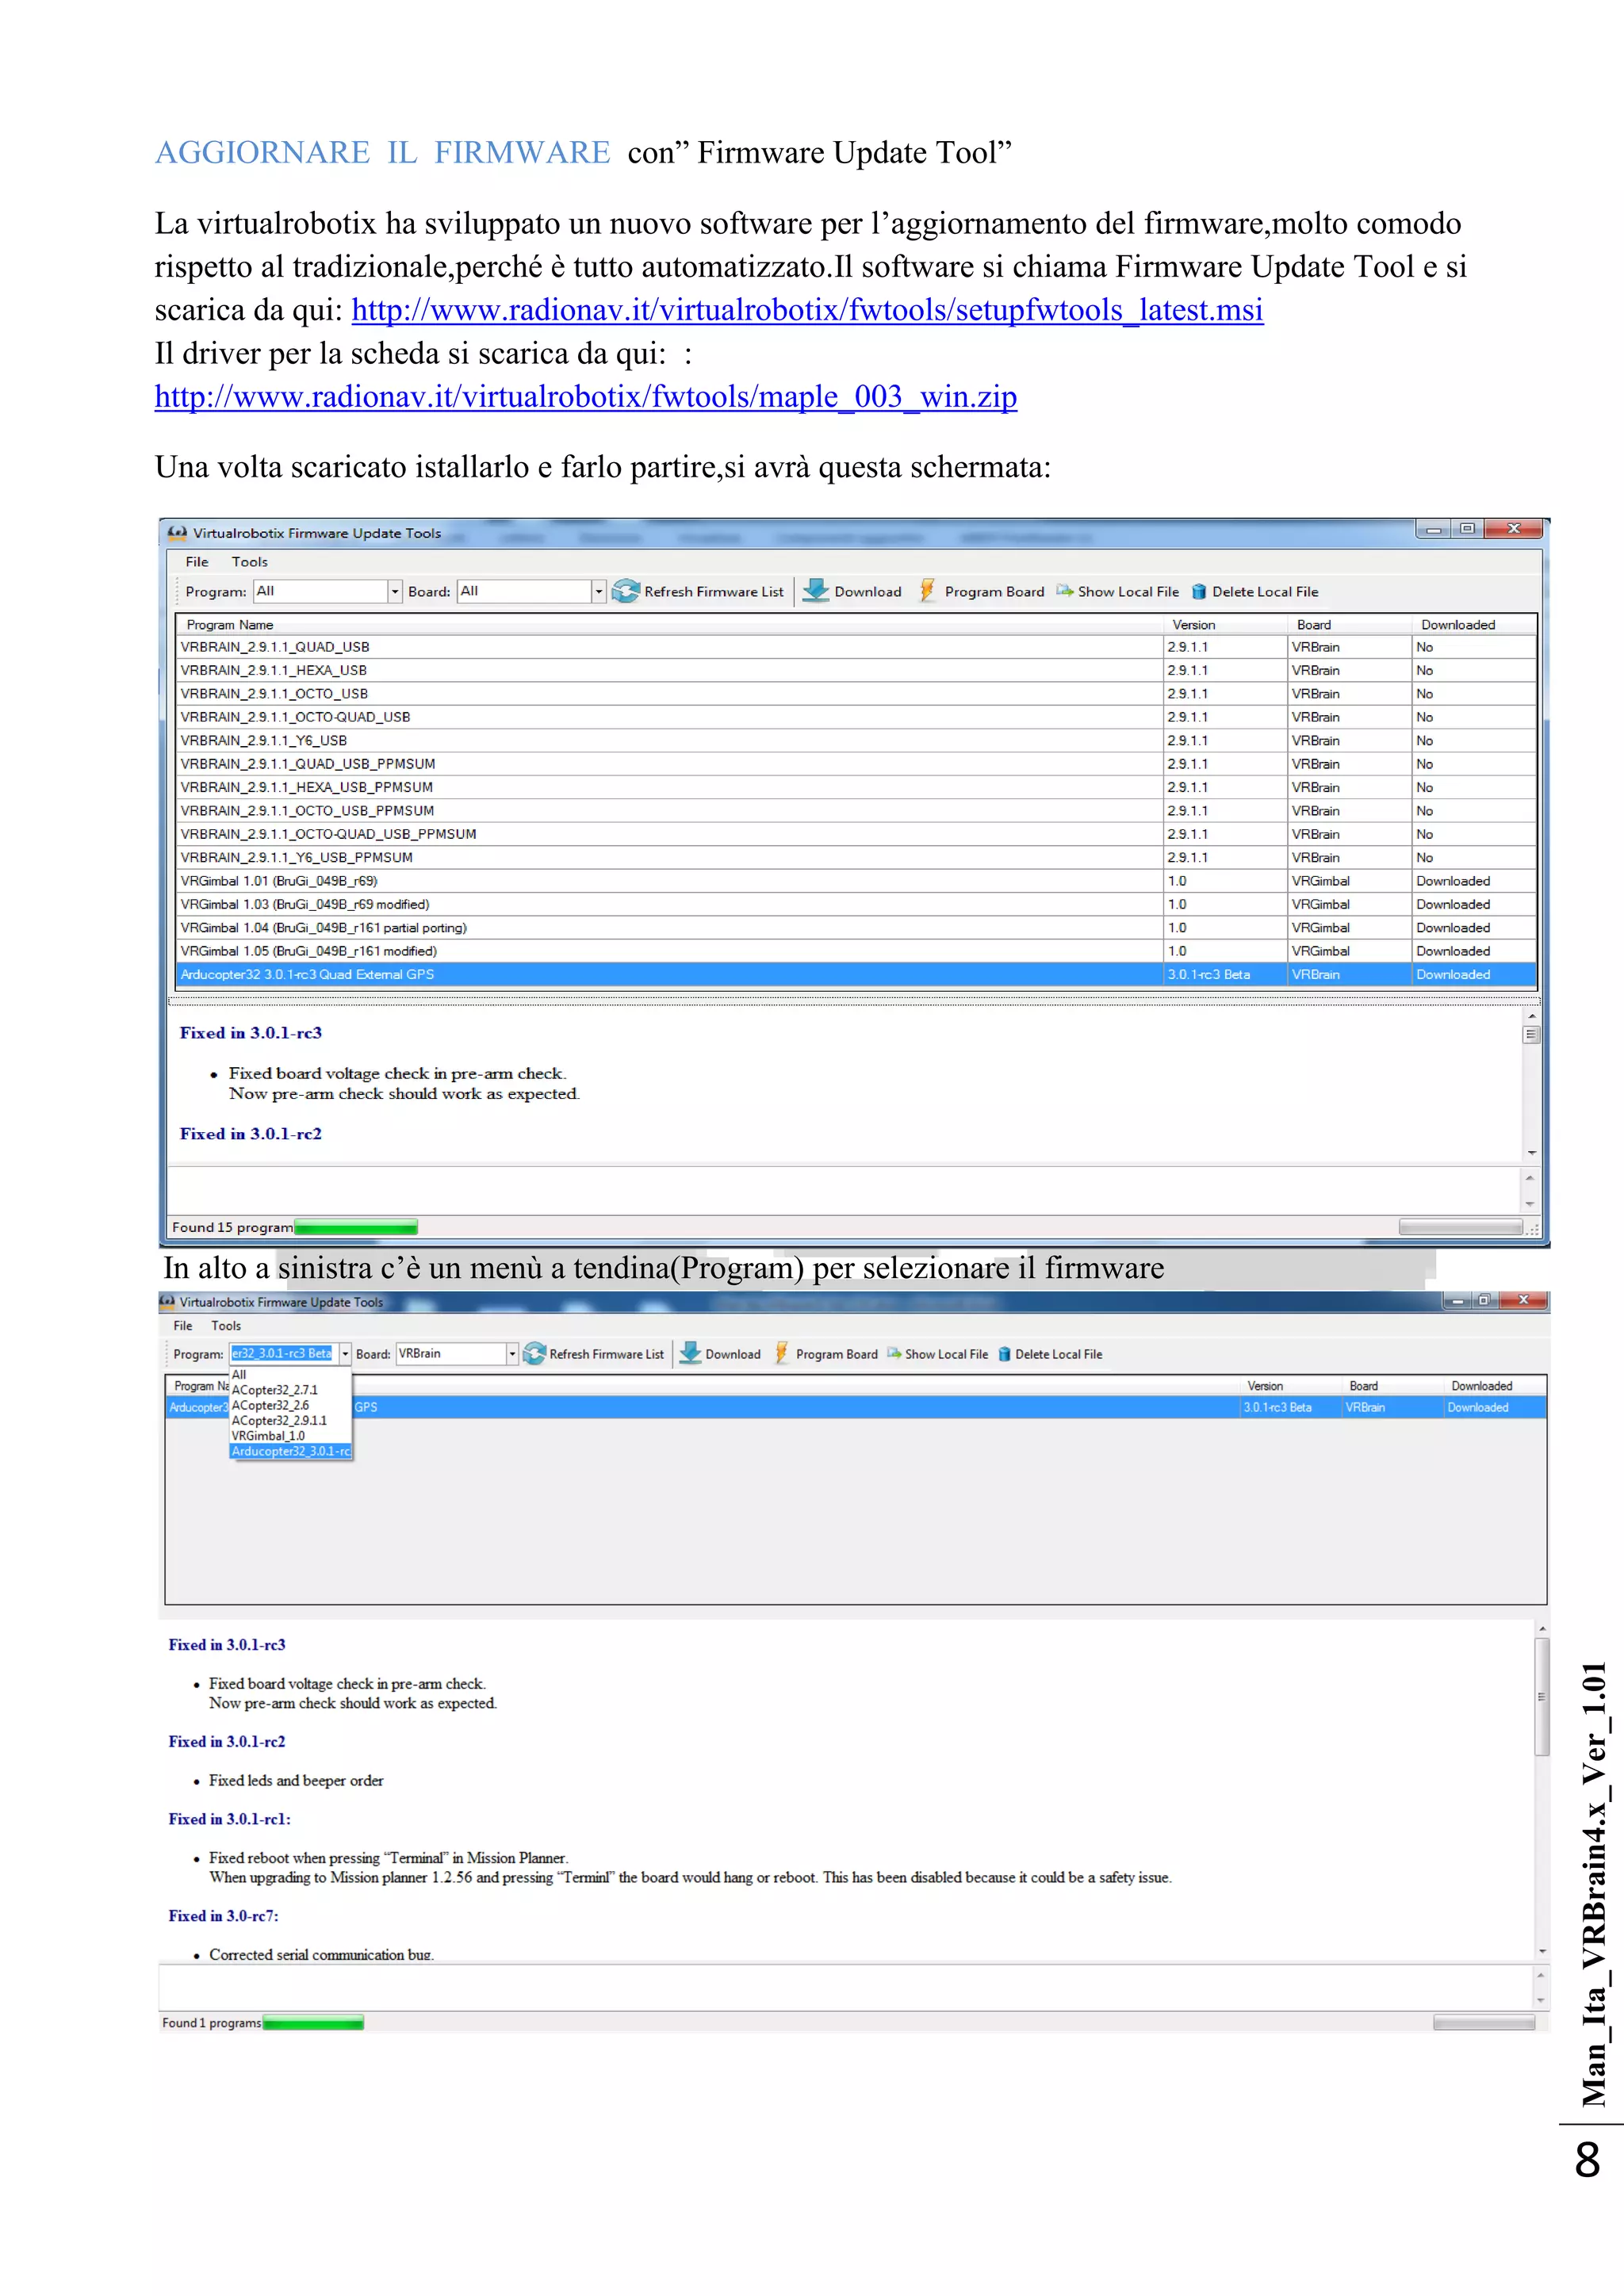Click Refresh Firmware List icon in bottom window
Viewport: 1624px width, 2296px height.
tap(534, 1353)
